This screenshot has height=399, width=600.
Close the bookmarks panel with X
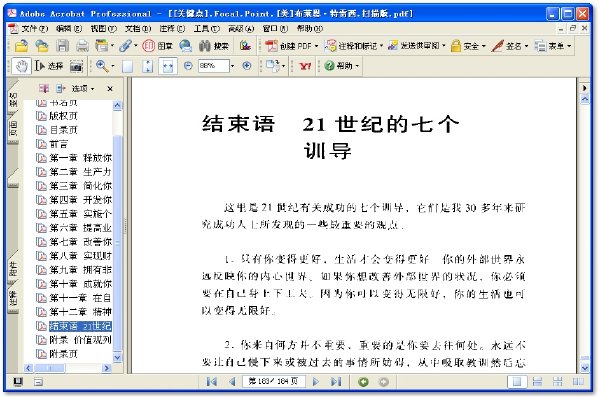(x=110, y=89)
